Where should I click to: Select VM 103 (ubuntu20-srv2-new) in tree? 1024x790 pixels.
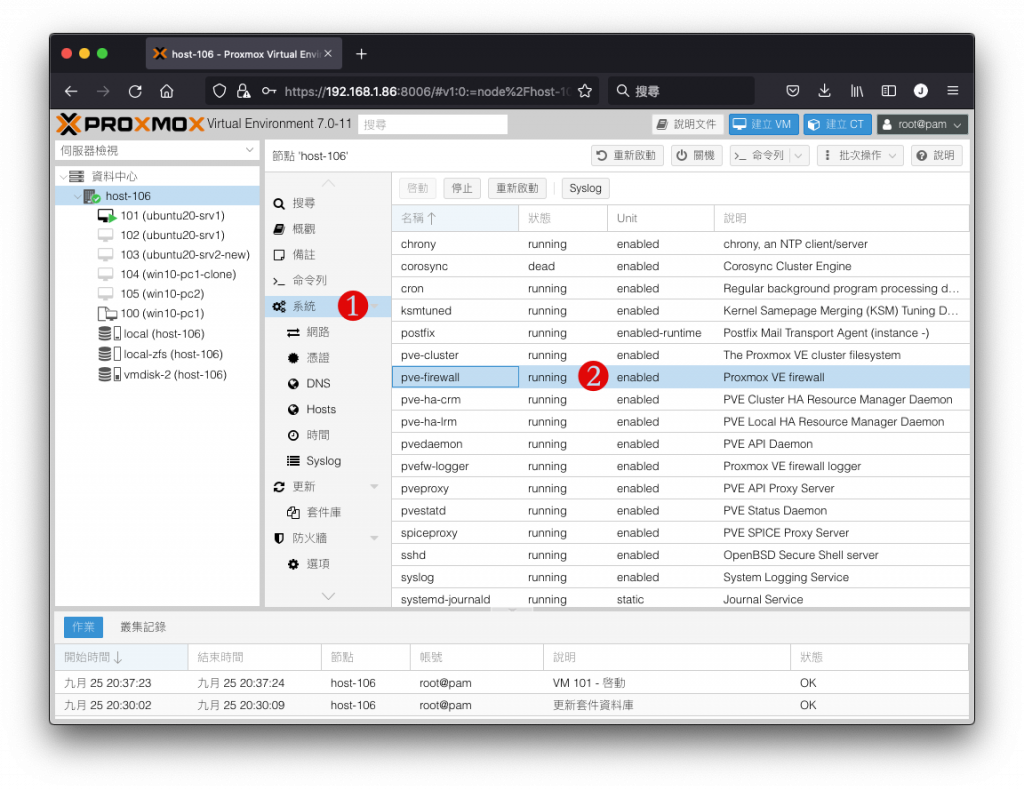[x=185, y=255]
